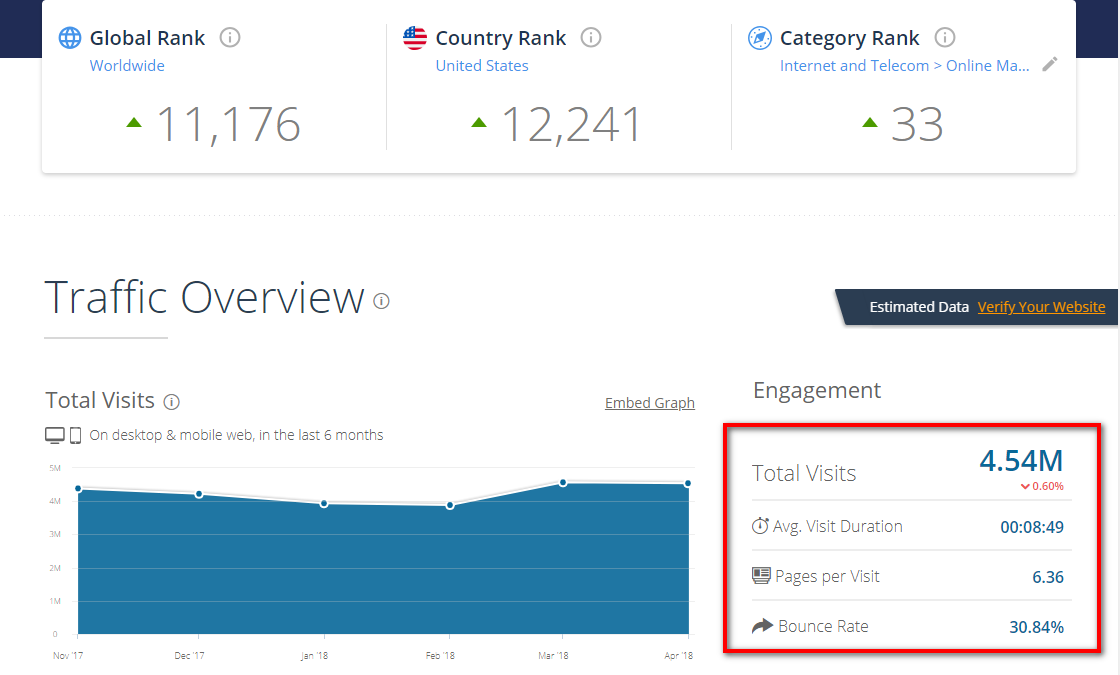Viewport: 1120px width, 675px height.
Task: Show the Country Rank info tooltip
Action: (591, 38)
